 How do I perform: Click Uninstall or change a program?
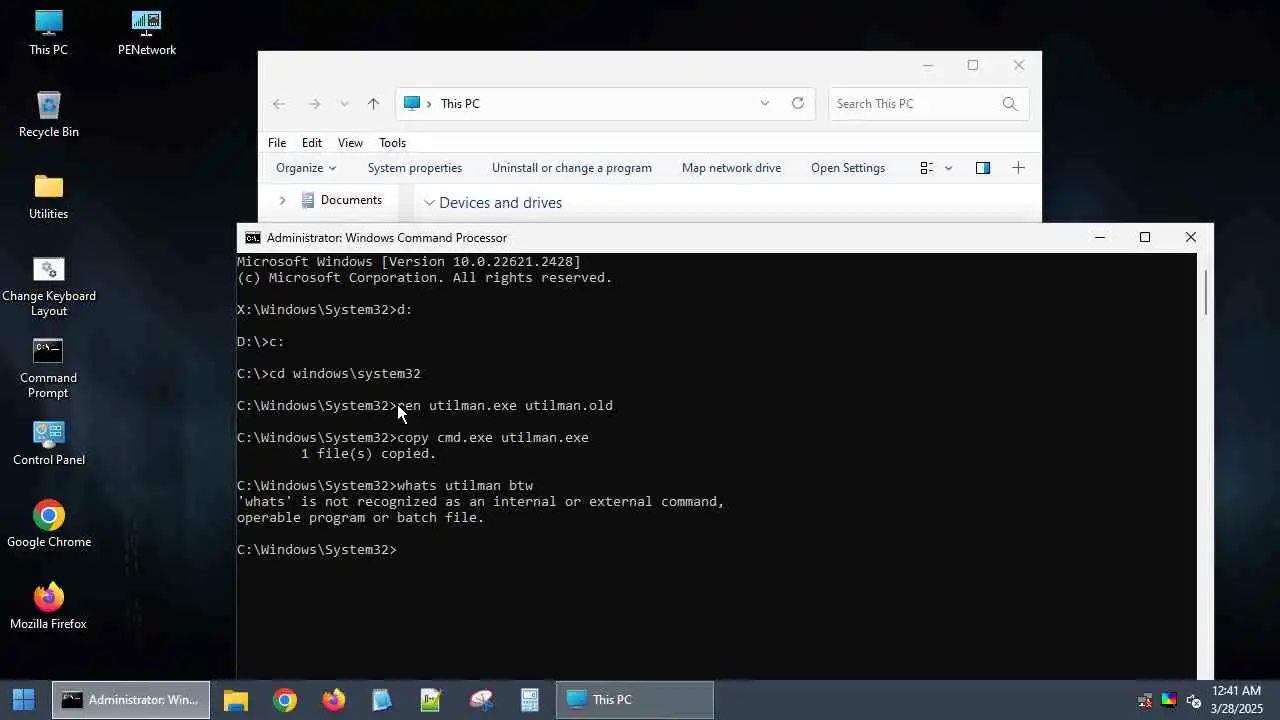coord(572,168)
